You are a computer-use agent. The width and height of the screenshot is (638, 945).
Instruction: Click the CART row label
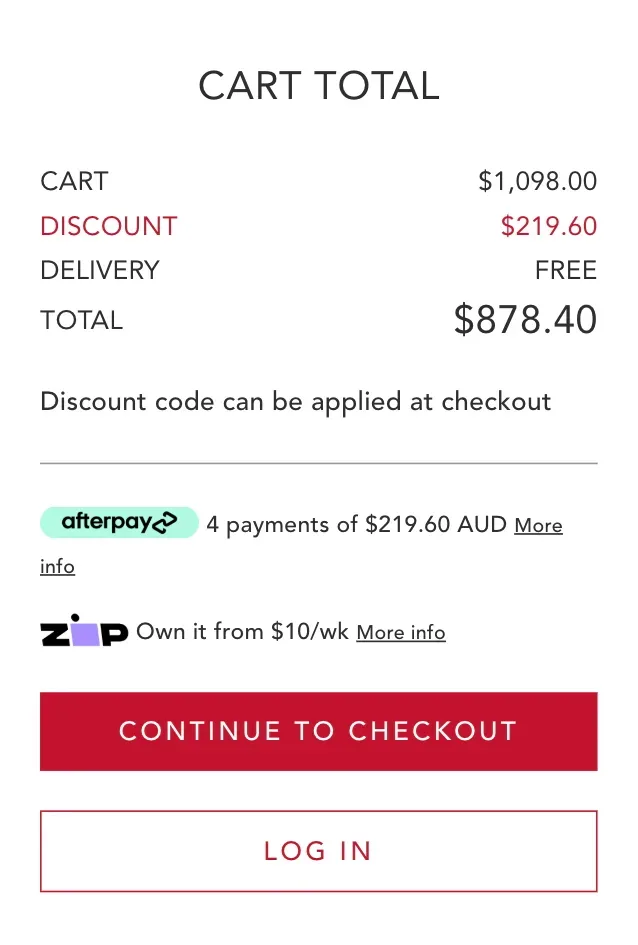click(73, 181)
